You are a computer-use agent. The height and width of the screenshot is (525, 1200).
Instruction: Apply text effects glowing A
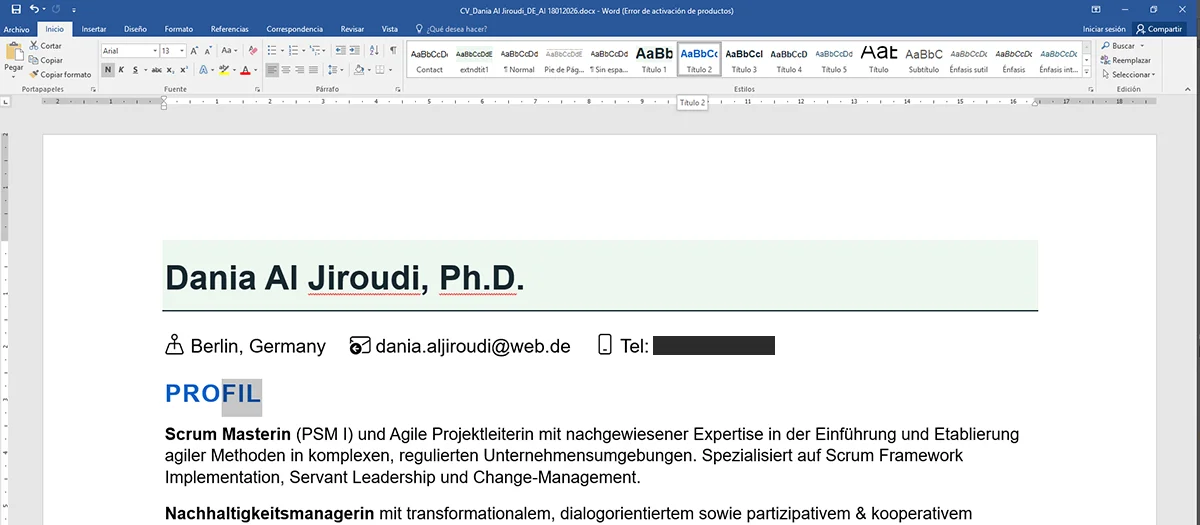pos(203,70)
